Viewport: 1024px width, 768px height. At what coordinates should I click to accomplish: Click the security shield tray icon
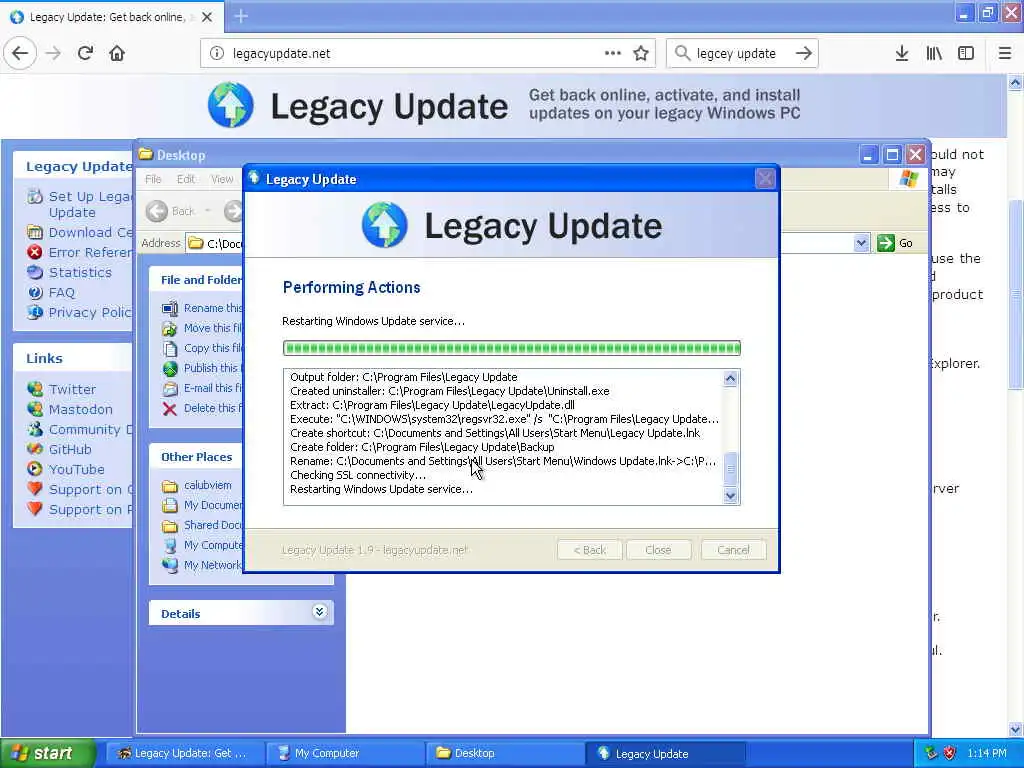(x=949, y=753)
